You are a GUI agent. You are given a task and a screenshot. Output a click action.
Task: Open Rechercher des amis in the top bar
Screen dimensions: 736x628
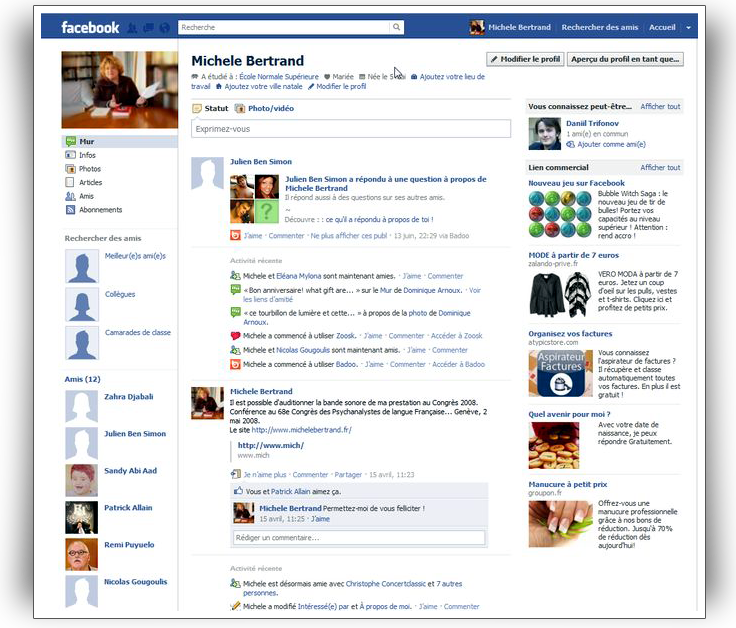coord(599,27)
